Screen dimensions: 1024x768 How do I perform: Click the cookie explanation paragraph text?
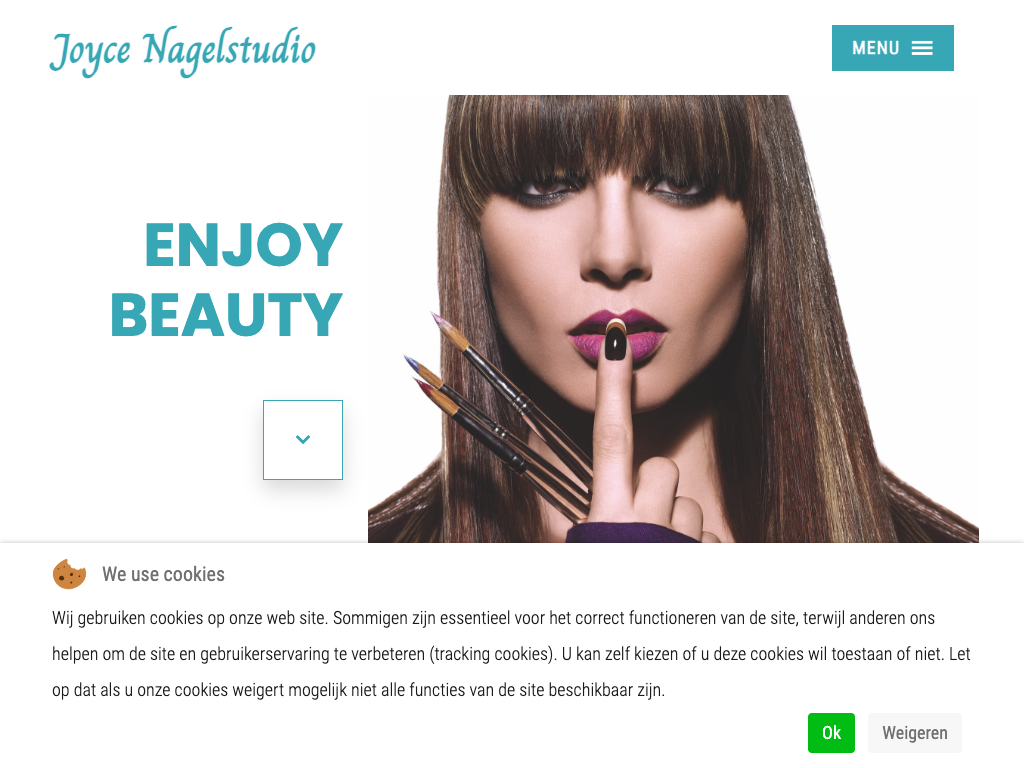[511, 654]
